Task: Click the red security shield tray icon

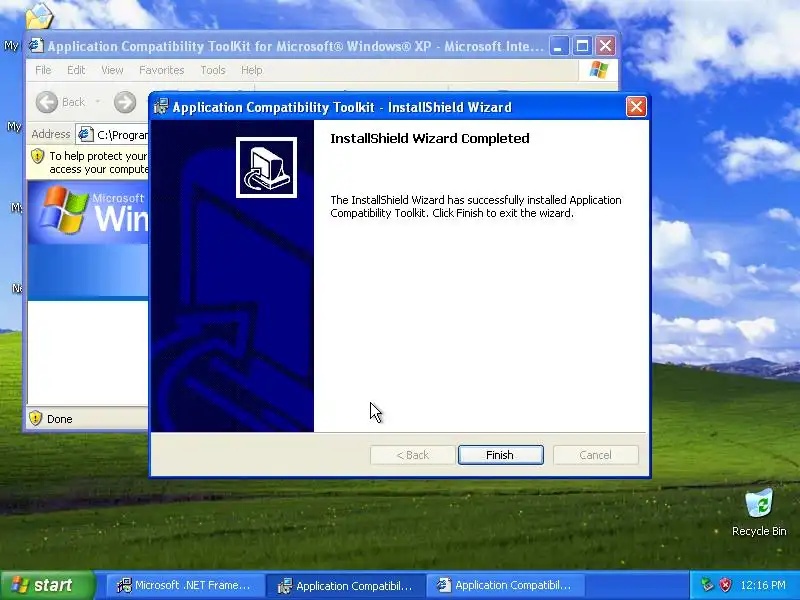Action: tap(725, 585)
